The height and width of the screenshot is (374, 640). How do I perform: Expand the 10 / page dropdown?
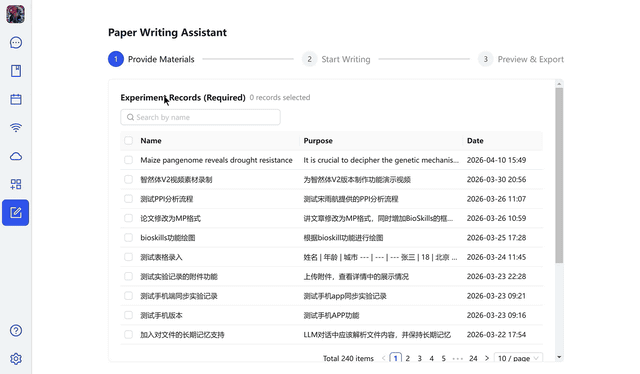tap(518, 358)
